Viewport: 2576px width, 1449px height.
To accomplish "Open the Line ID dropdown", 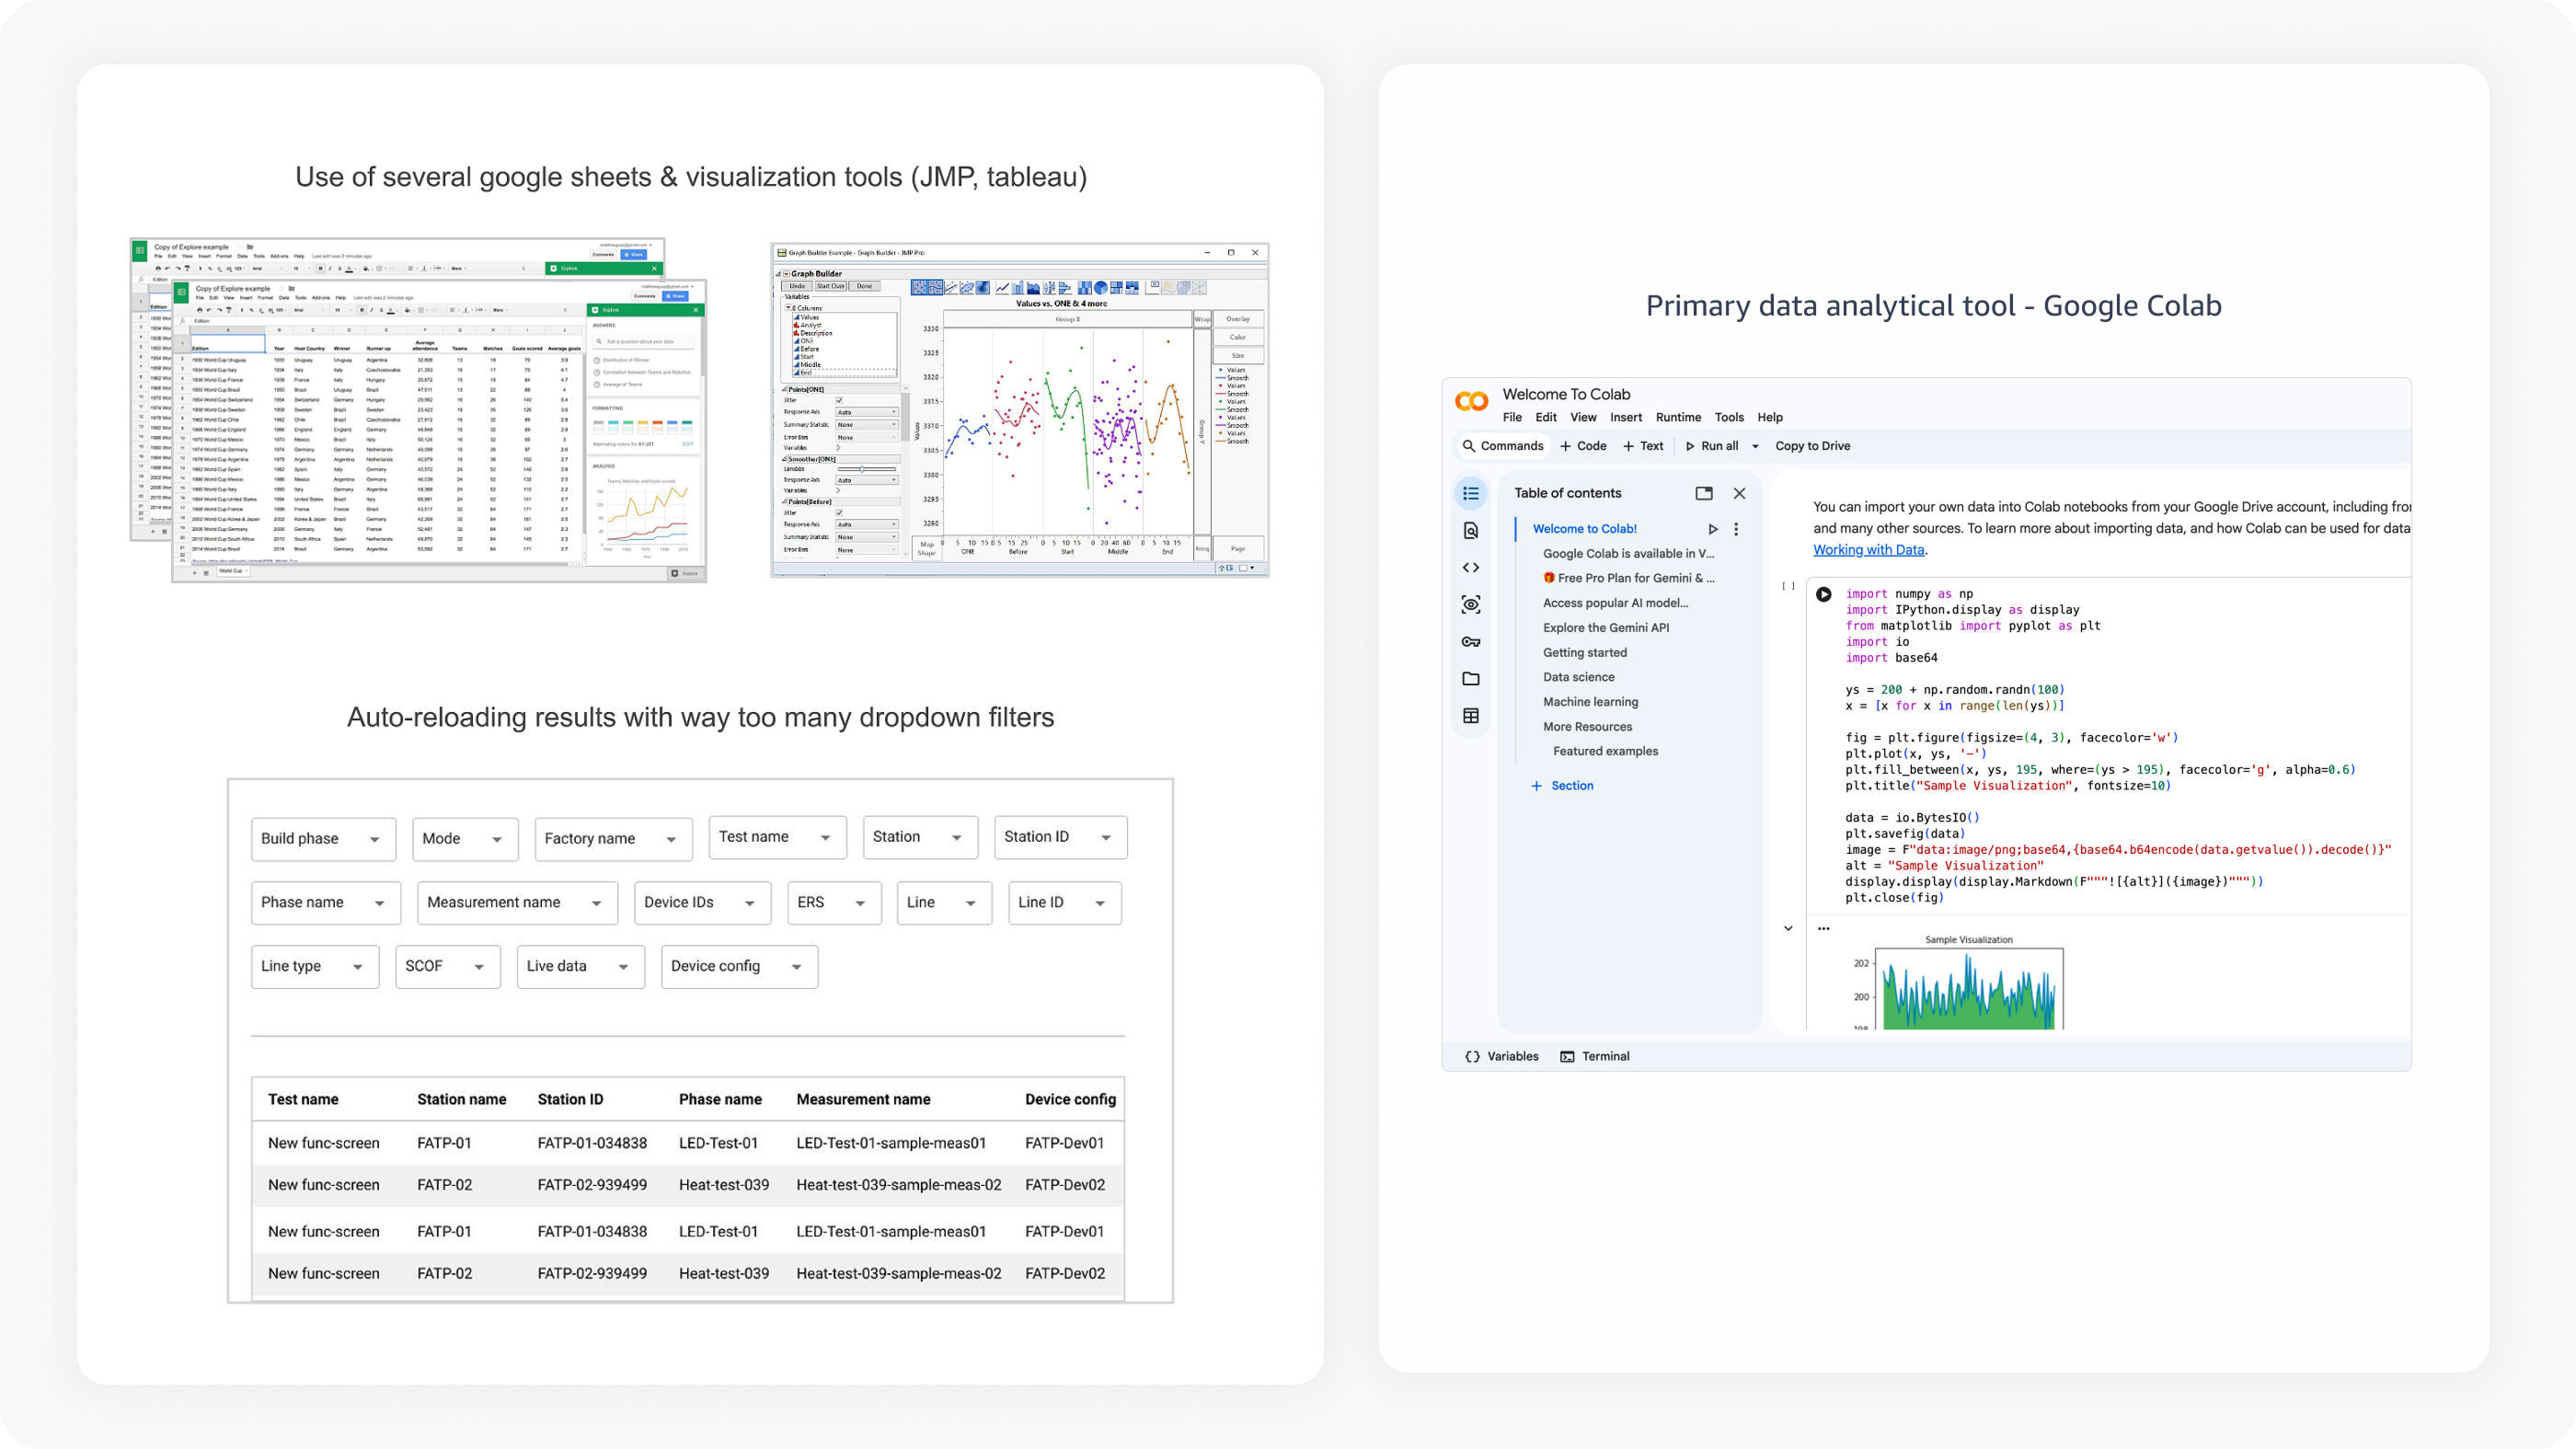I will (x=1064, y=903).
